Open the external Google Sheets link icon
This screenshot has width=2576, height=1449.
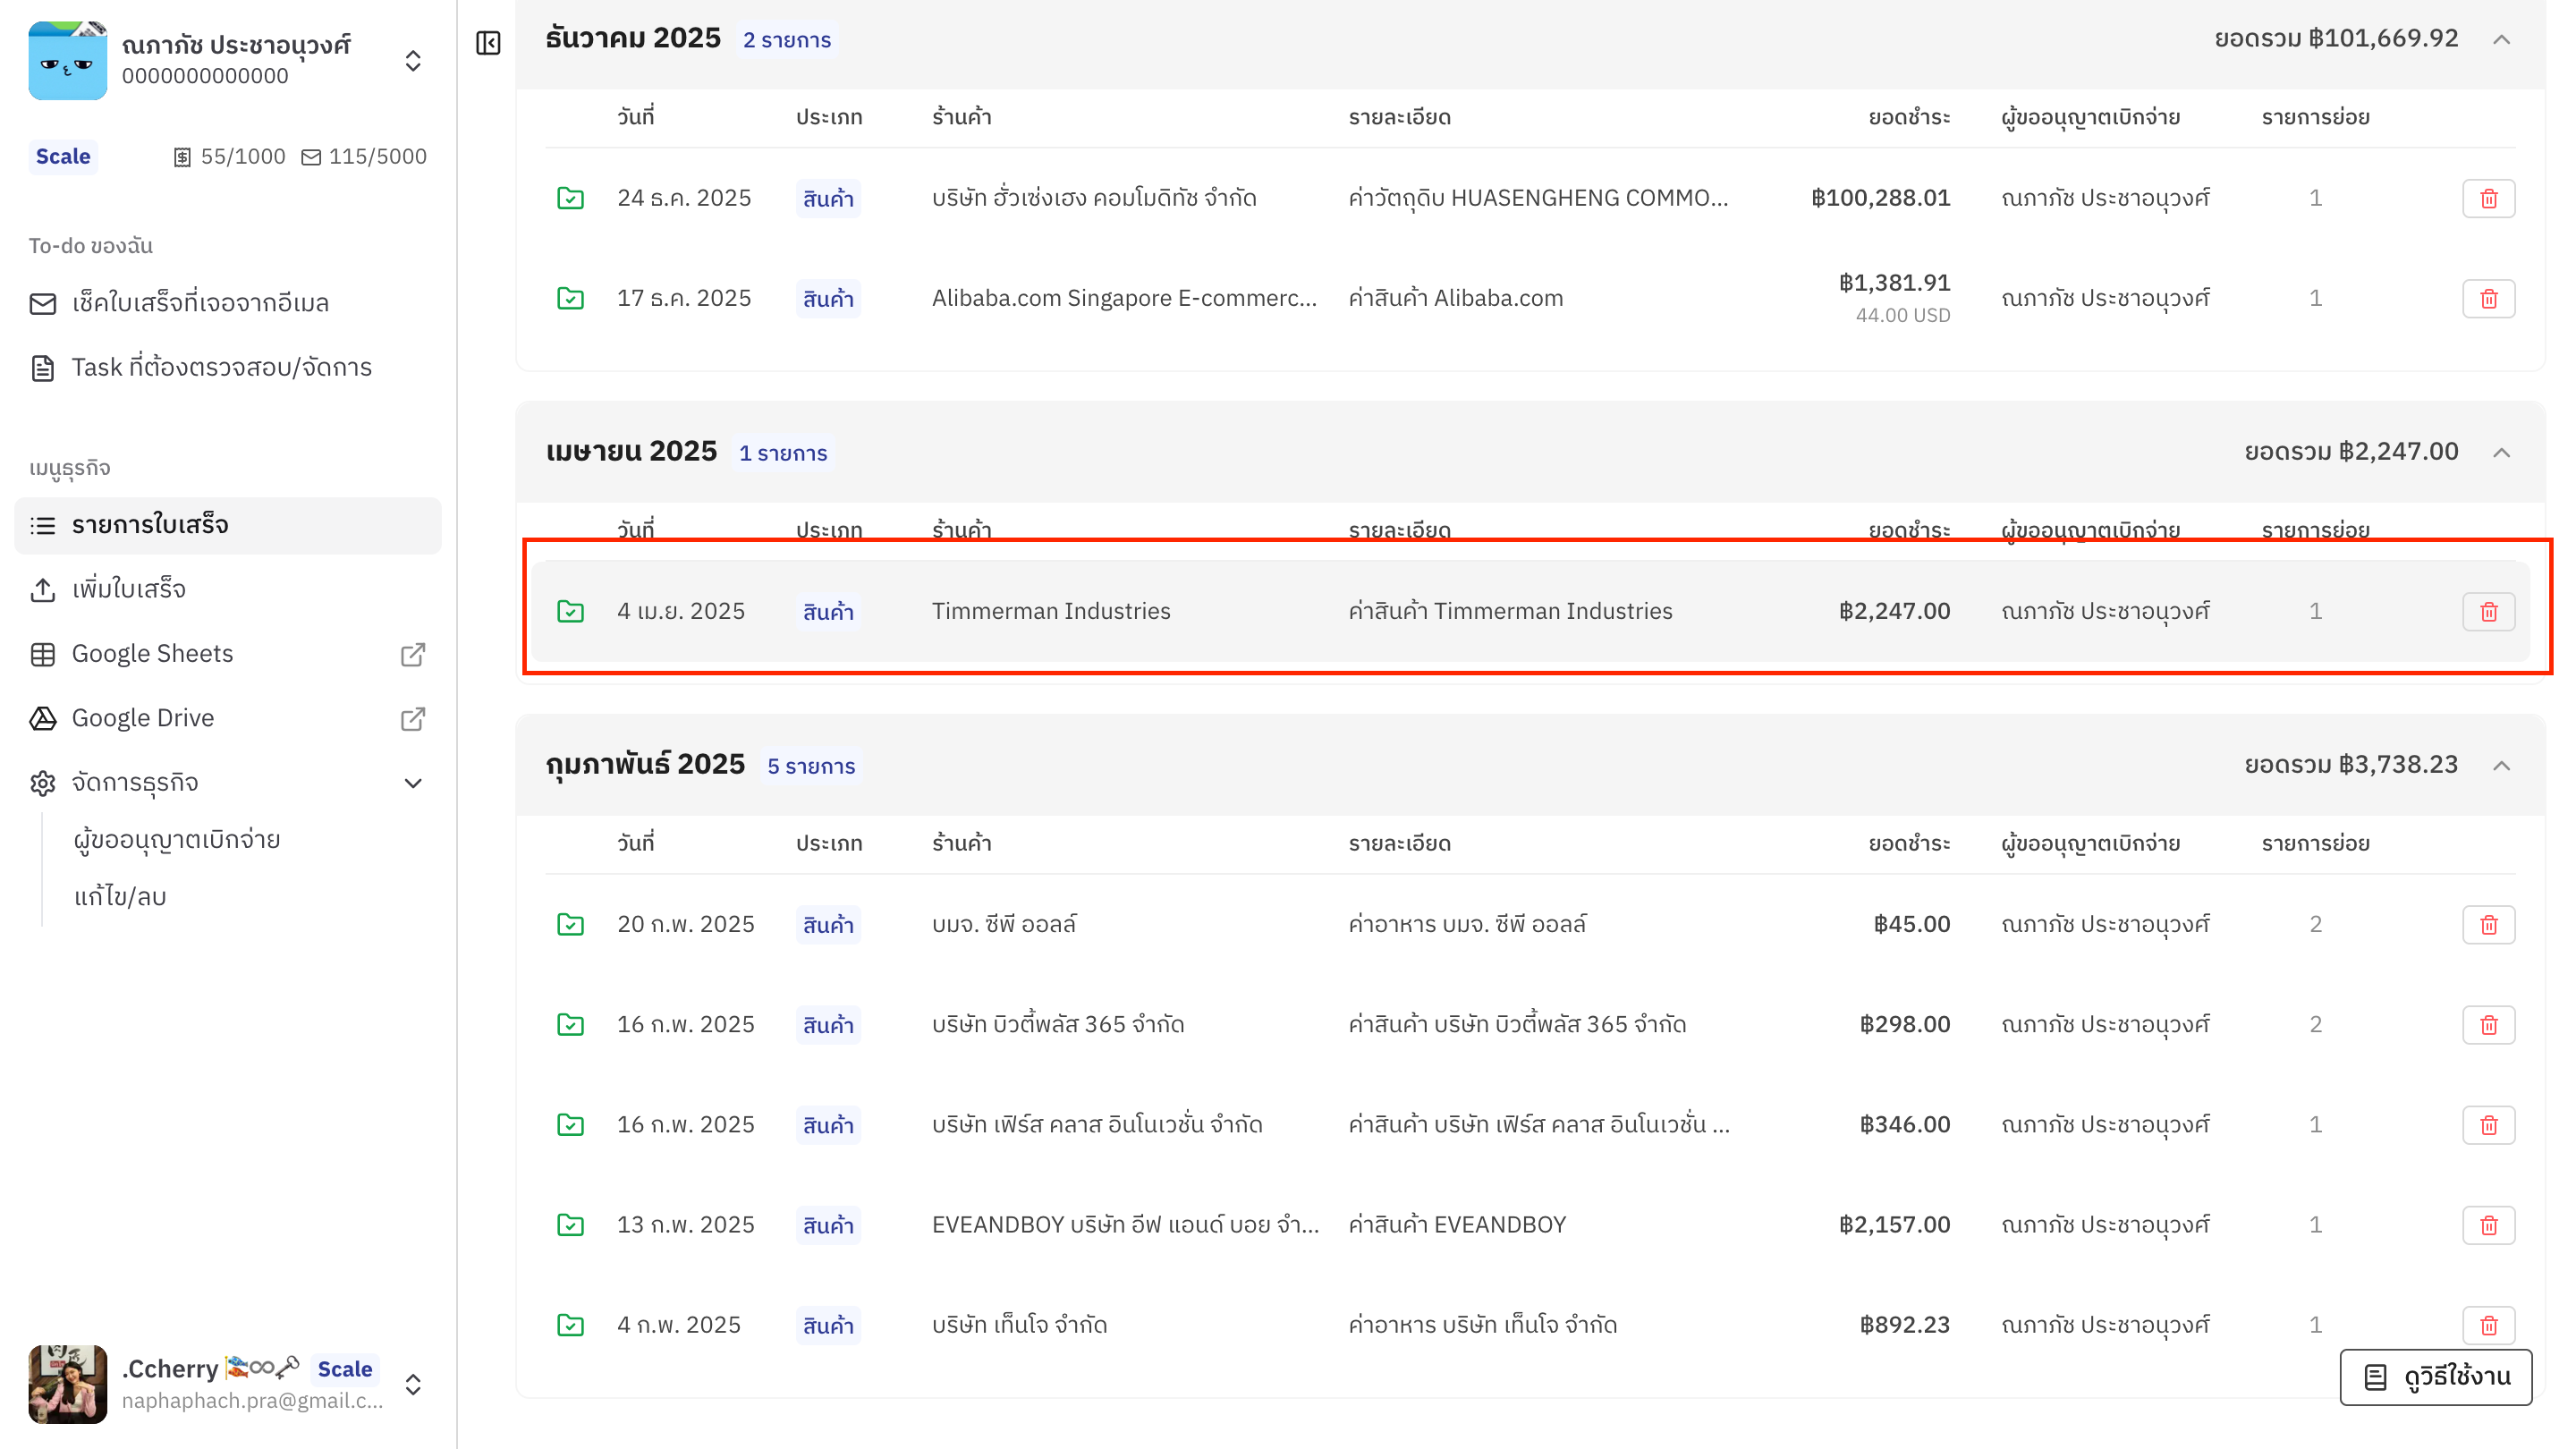point(413,654)
